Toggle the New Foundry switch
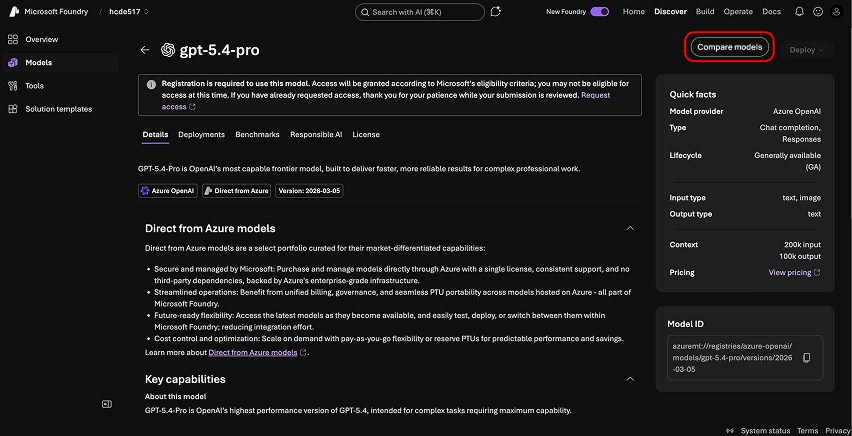 coord(600,12)
